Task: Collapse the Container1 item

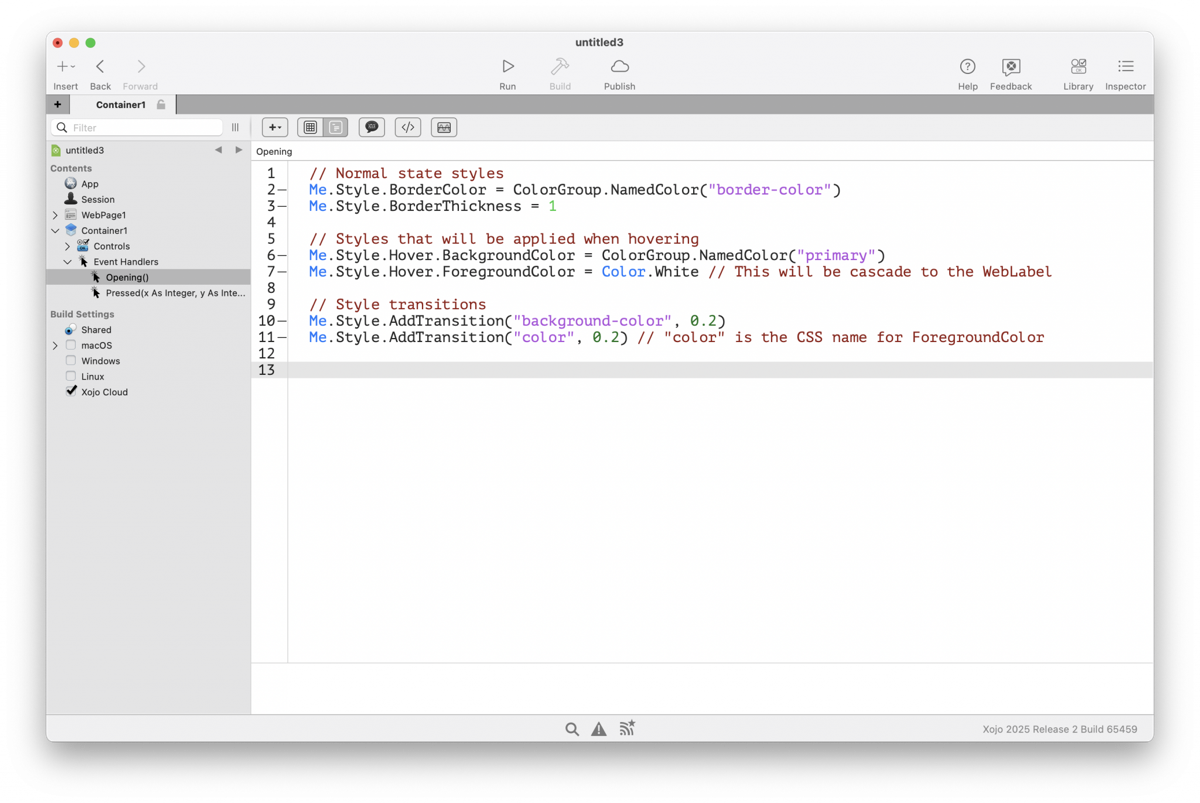Action: pyautogui.click(x=55, y=230)
